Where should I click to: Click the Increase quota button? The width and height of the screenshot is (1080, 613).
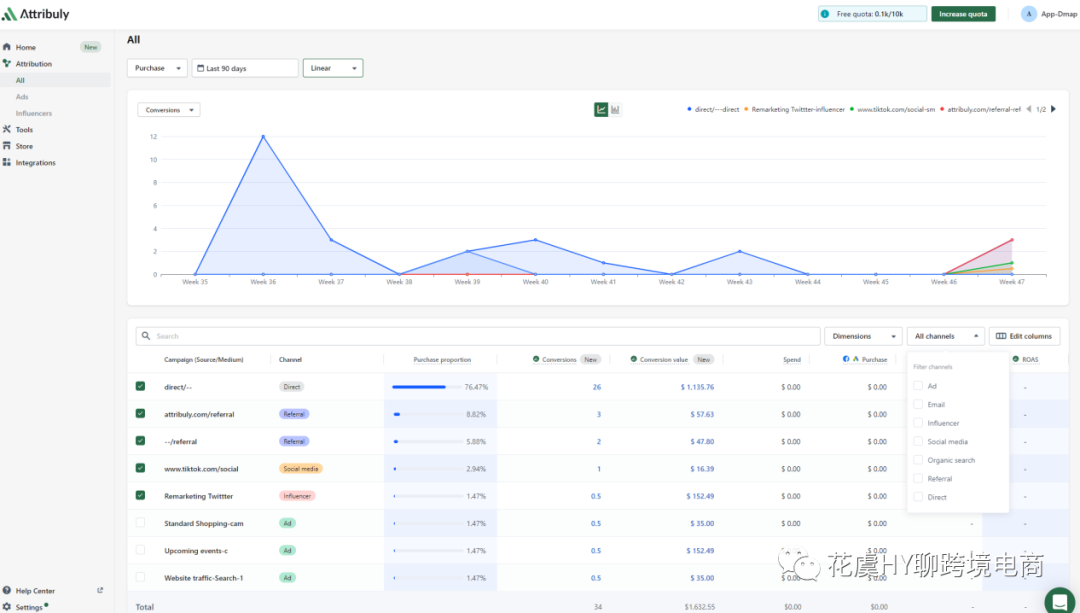click(962, 14)
